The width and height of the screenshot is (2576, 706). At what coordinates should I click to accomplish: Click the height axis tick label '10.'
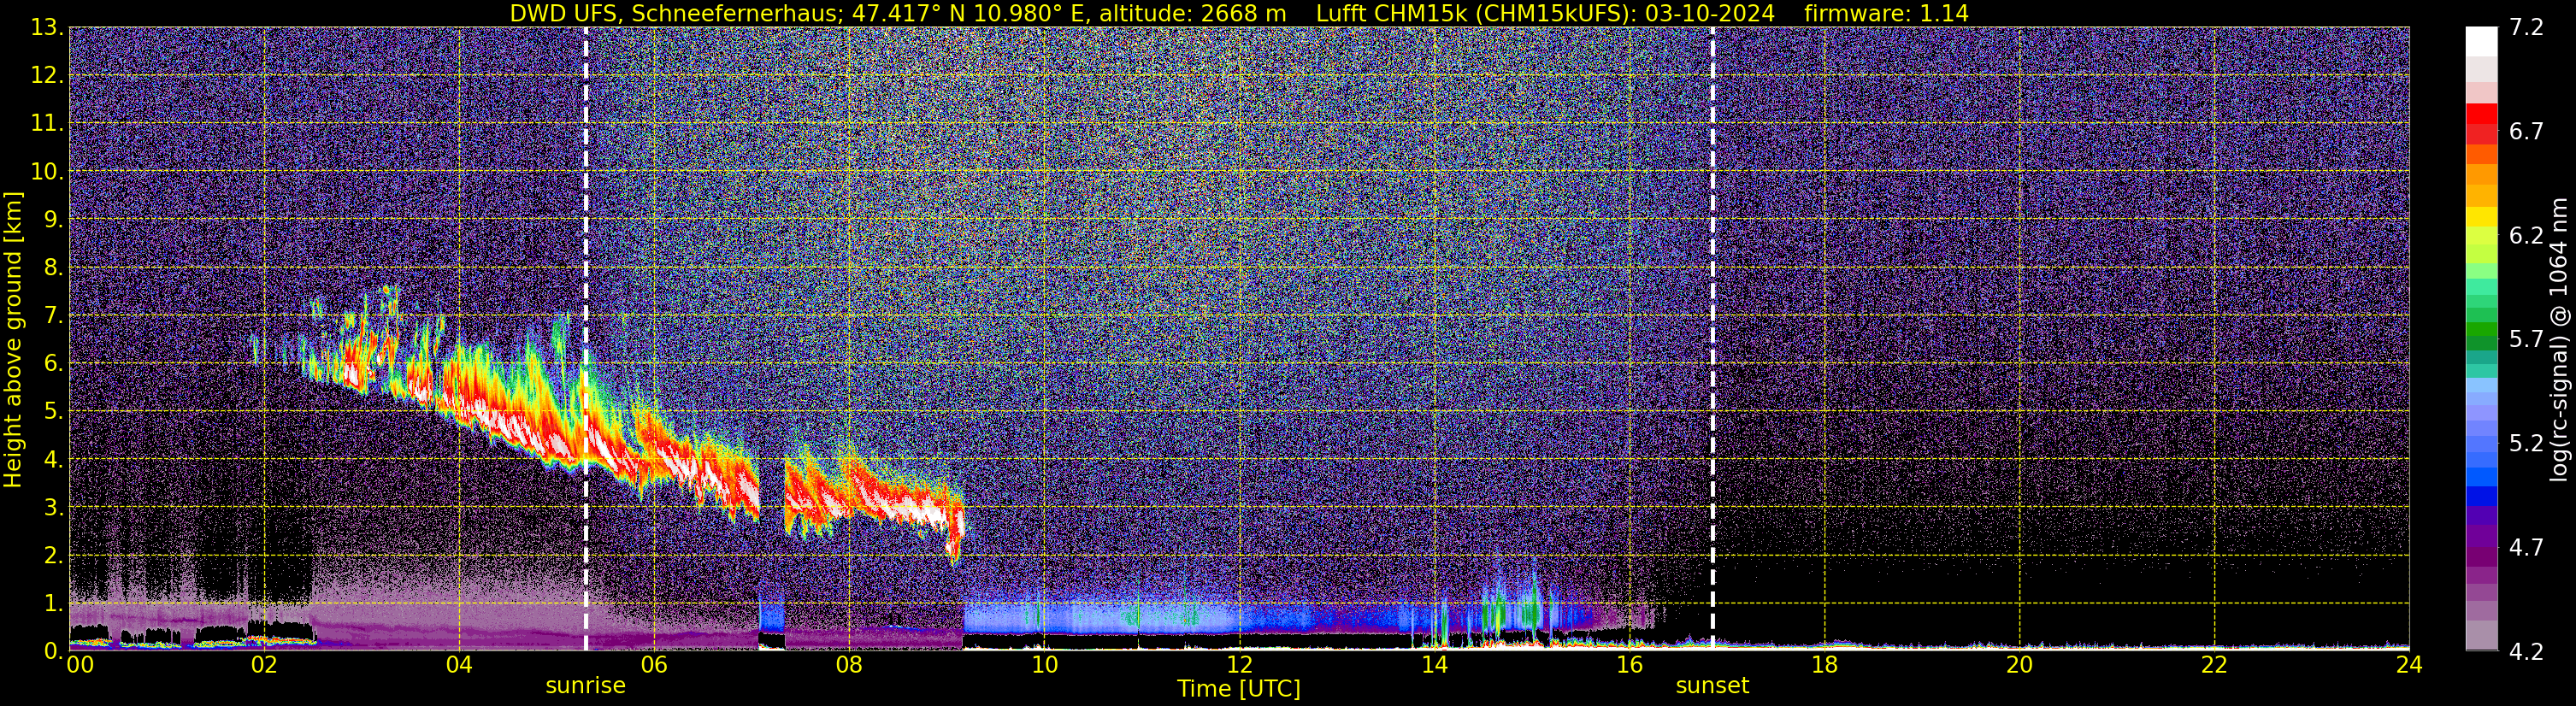coord(47,171)
